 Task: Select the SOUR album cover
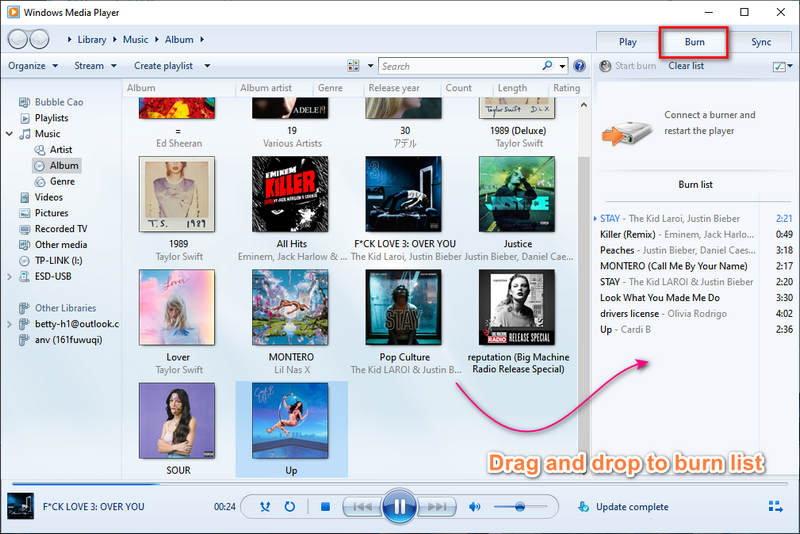coord(177,421)
